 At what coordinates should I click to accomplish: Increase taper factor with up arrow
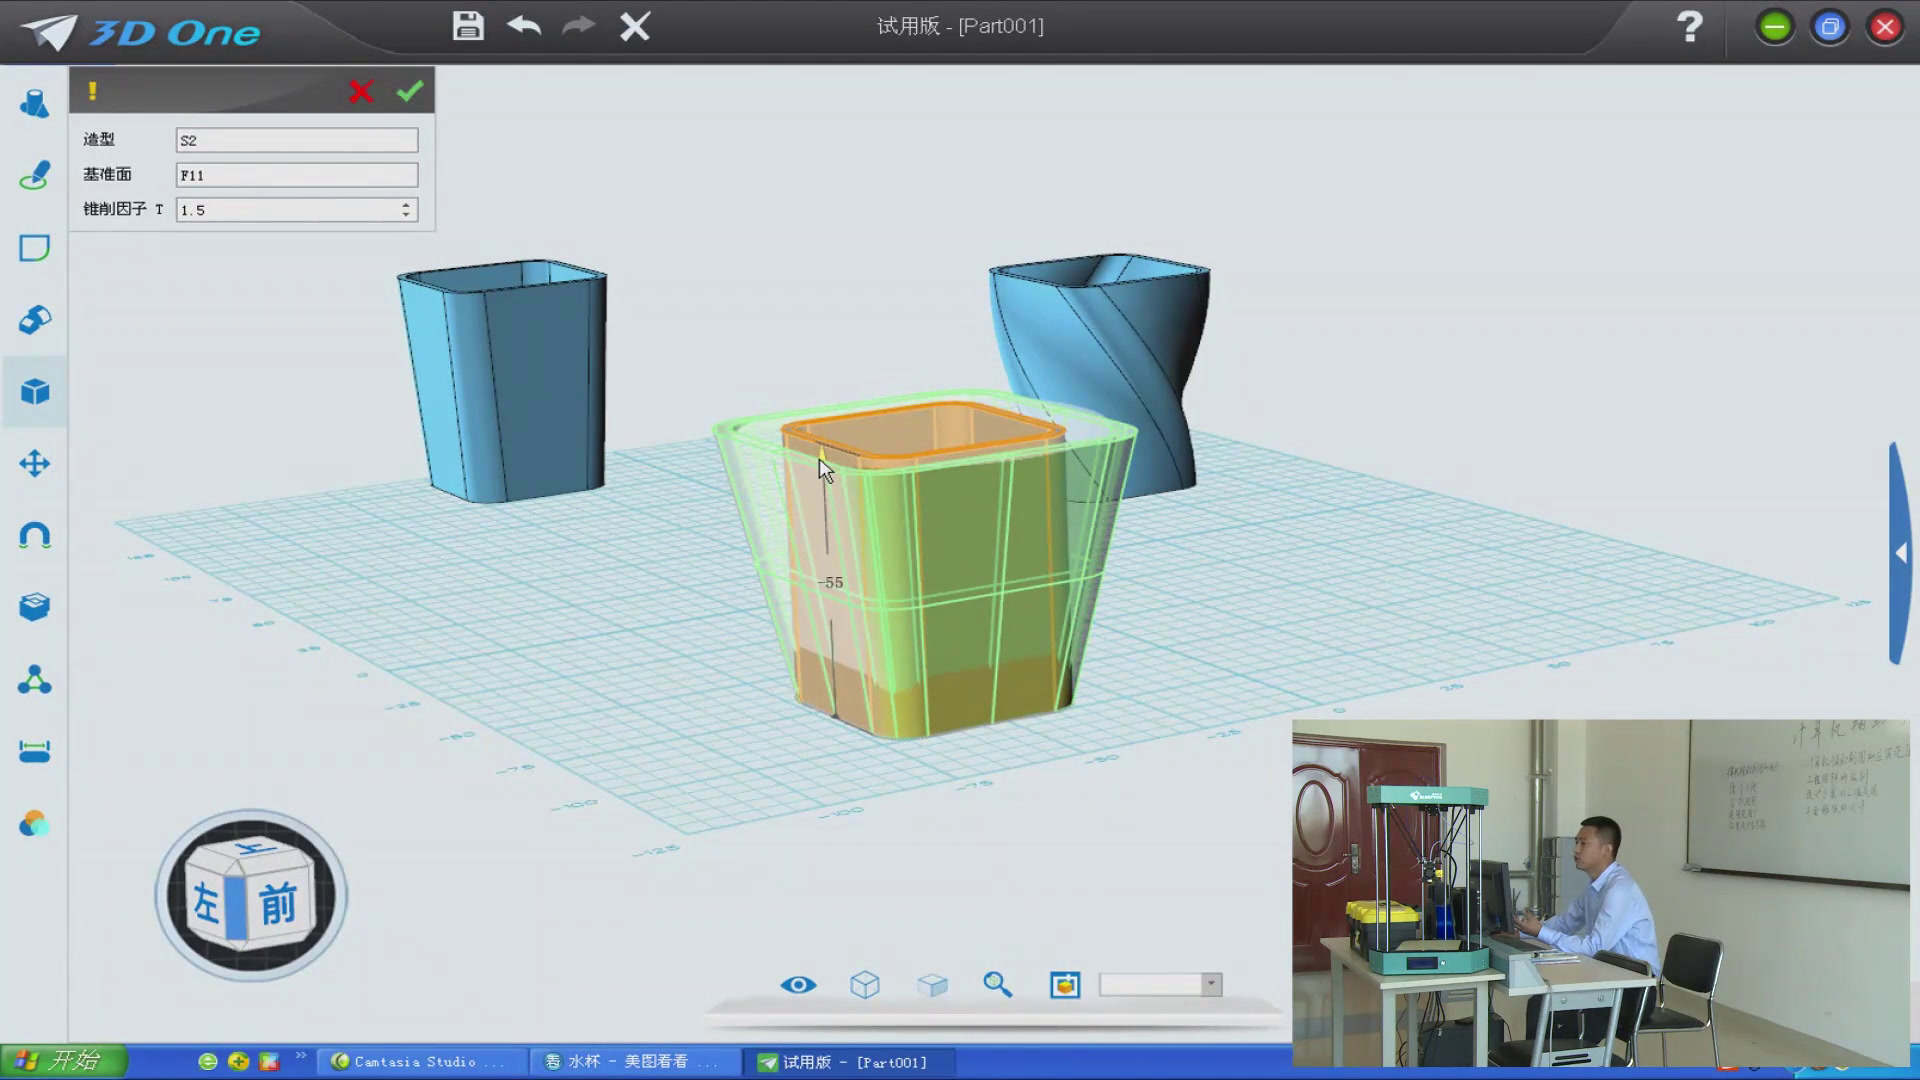(406, 205)
